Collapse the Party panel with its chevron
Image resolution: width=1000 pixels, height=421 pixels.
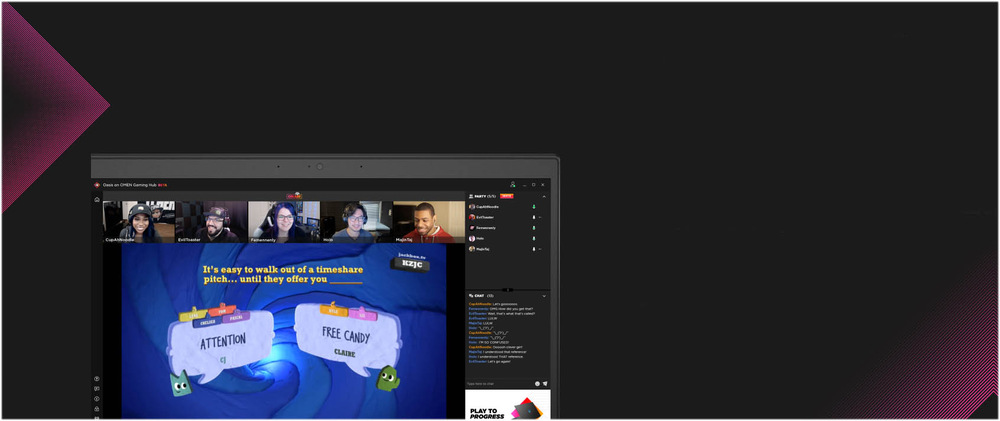(x=545, y=196)
